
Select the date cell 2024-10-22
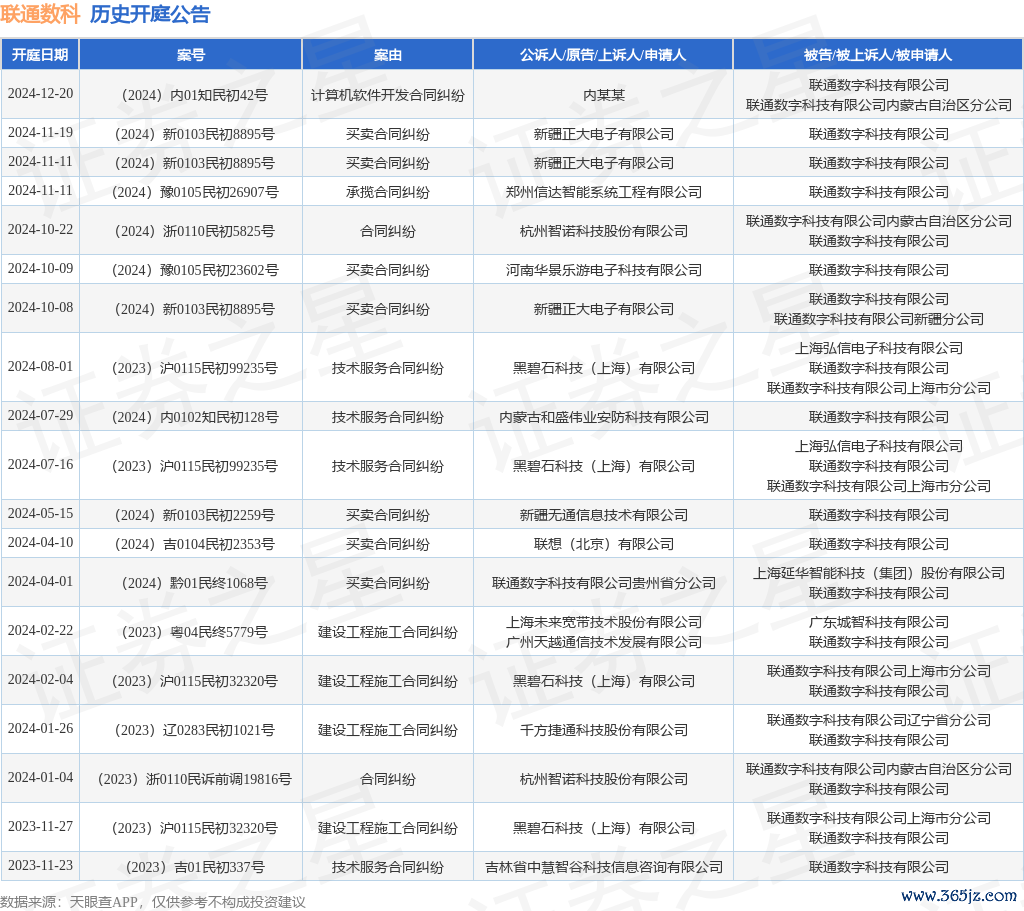(x=40, y=229)
